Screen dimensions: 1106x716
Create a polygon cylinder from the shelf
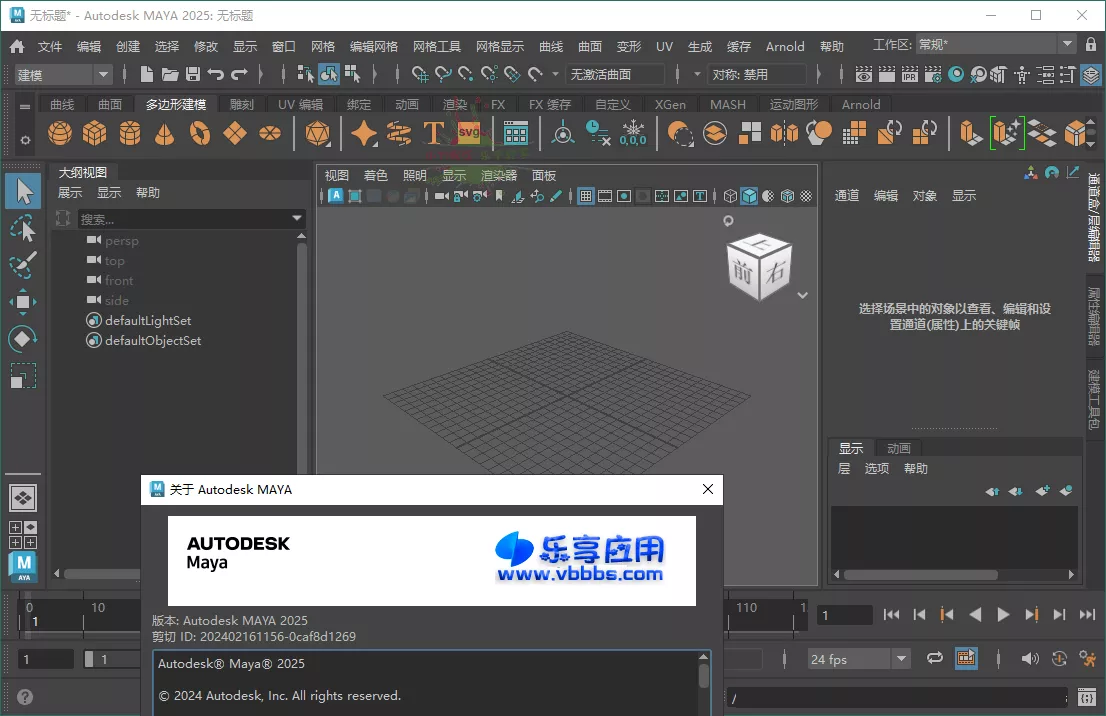(x=128, y=132)
